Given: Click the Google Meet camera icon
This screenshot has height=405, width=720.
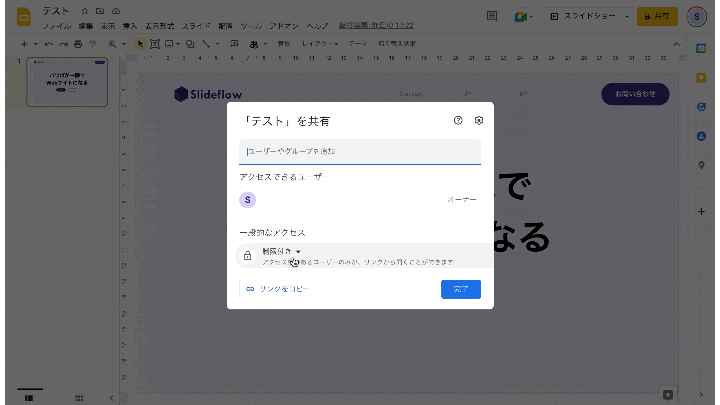Looking at the screenshot, I should click(520, 16).
